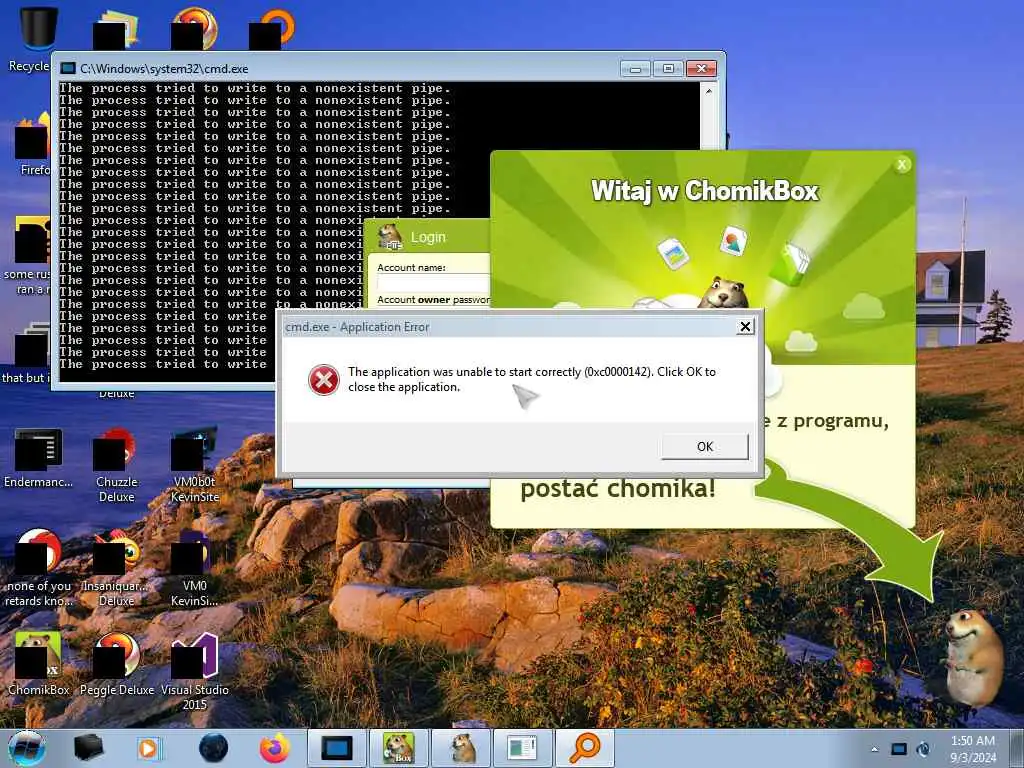
Task: Switch to the window-list taskbar button
Action: pos(522,748)
